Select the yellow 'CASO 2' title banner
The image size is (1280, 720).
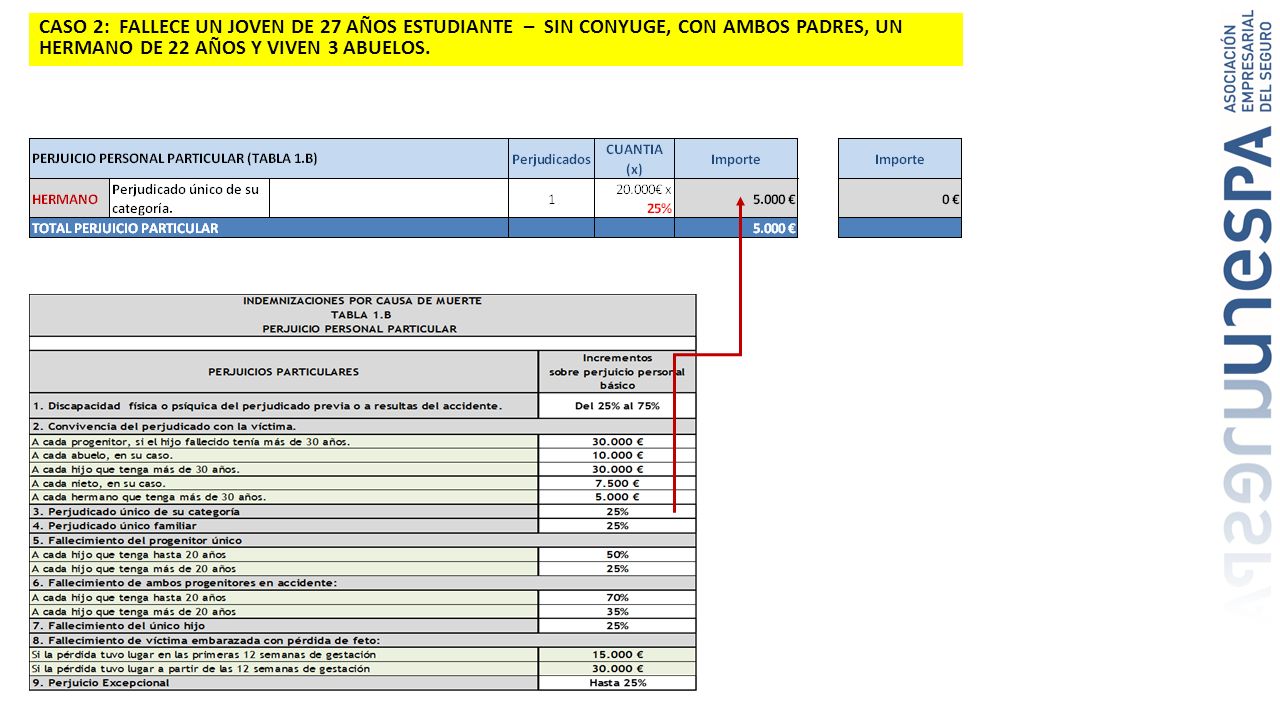496,39
